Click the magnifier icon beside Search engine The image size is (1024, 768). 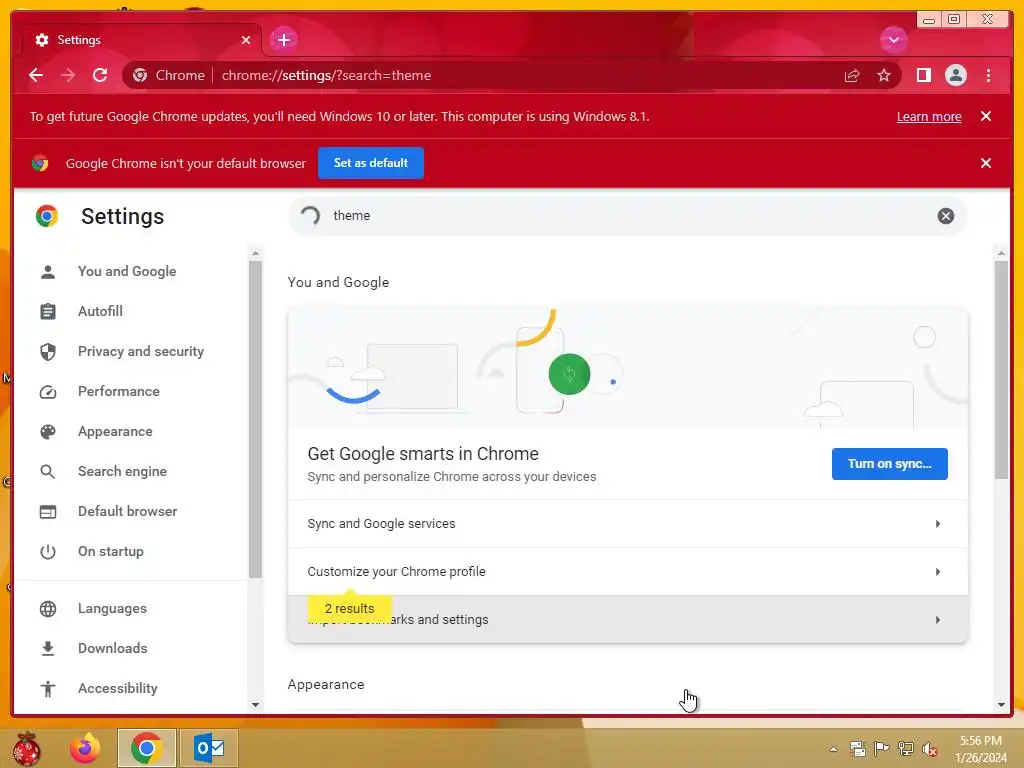[x=48, y=472]
